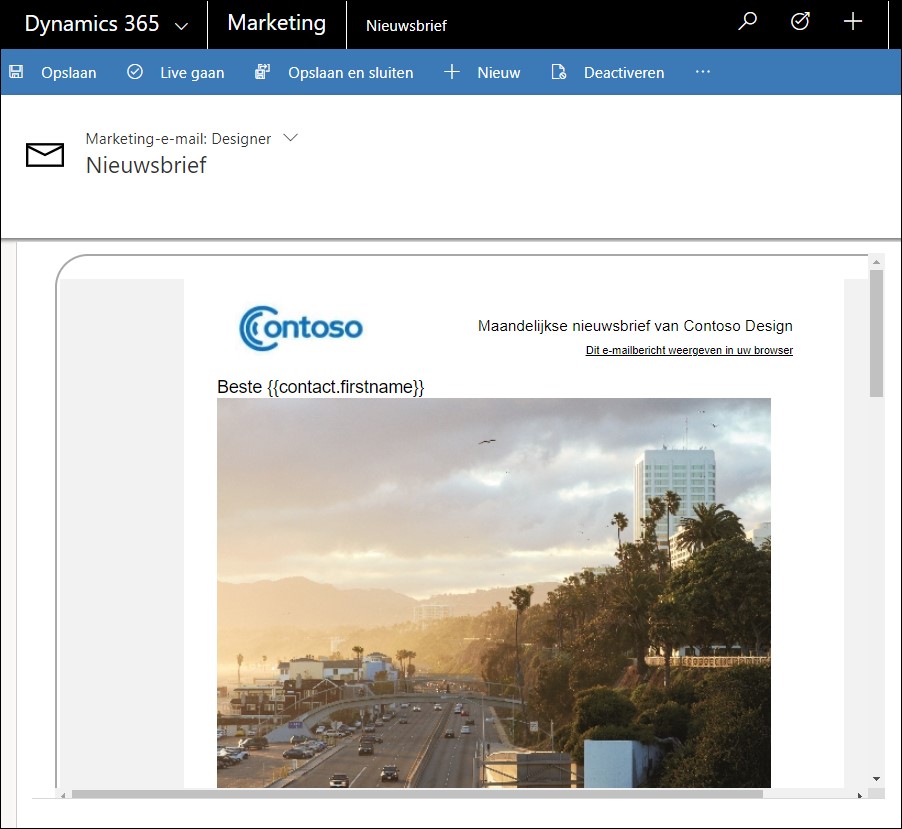Select the Nieuwsbrief breadcrumb in top bar
The image size is (902, 829).
[x=406, y=26]
